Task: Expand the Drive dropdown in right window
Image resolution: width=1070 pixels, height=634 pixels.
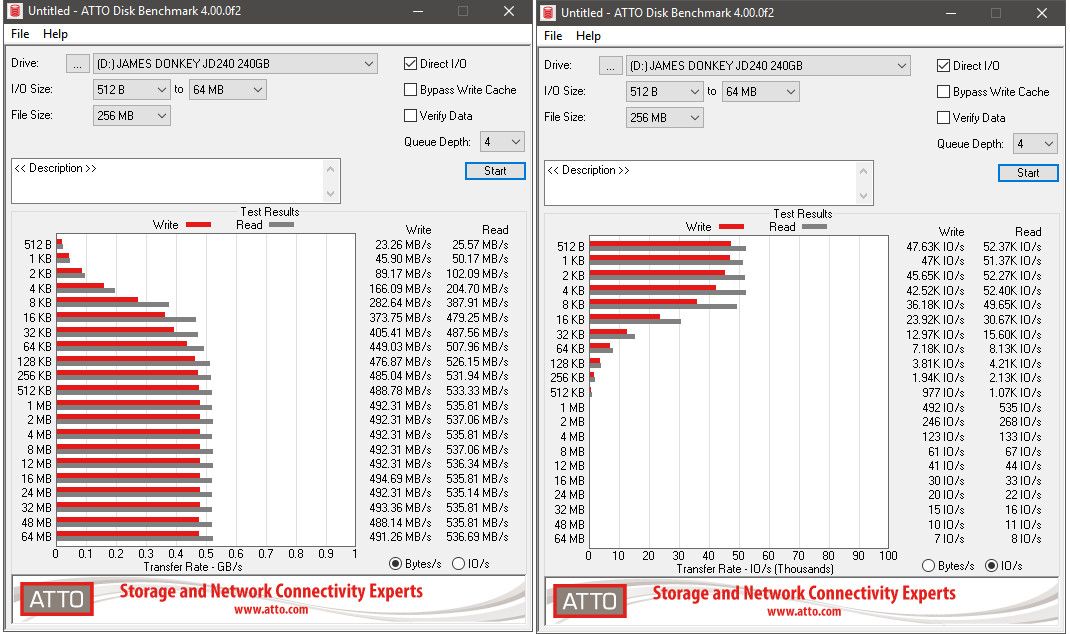Action: [x=768, y=66]
